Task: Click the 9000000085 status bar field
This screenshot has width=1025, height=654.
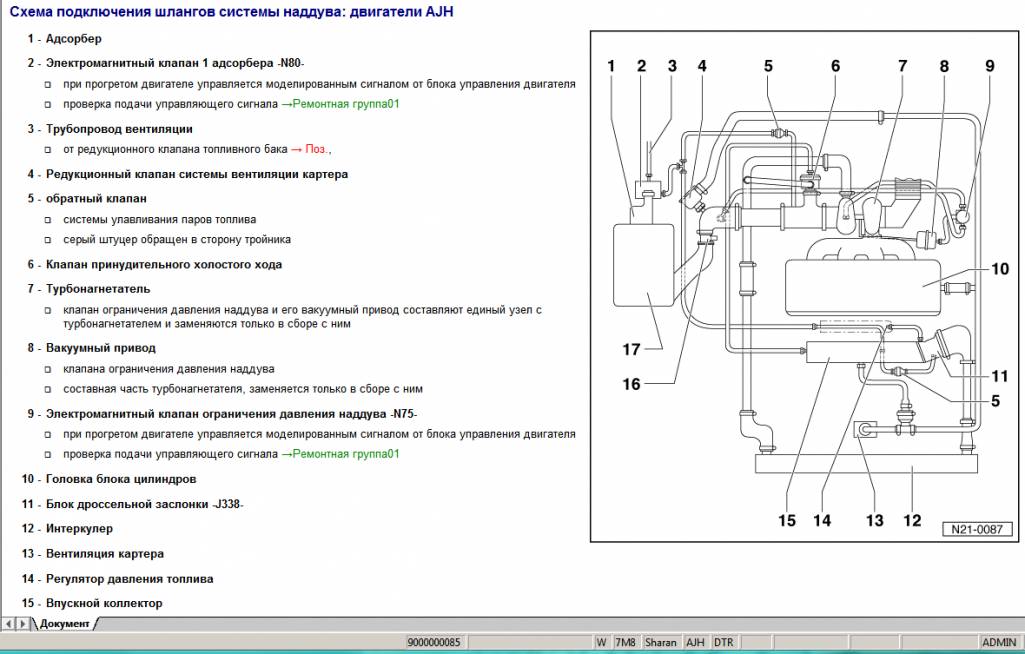Action: coord(433,642)
